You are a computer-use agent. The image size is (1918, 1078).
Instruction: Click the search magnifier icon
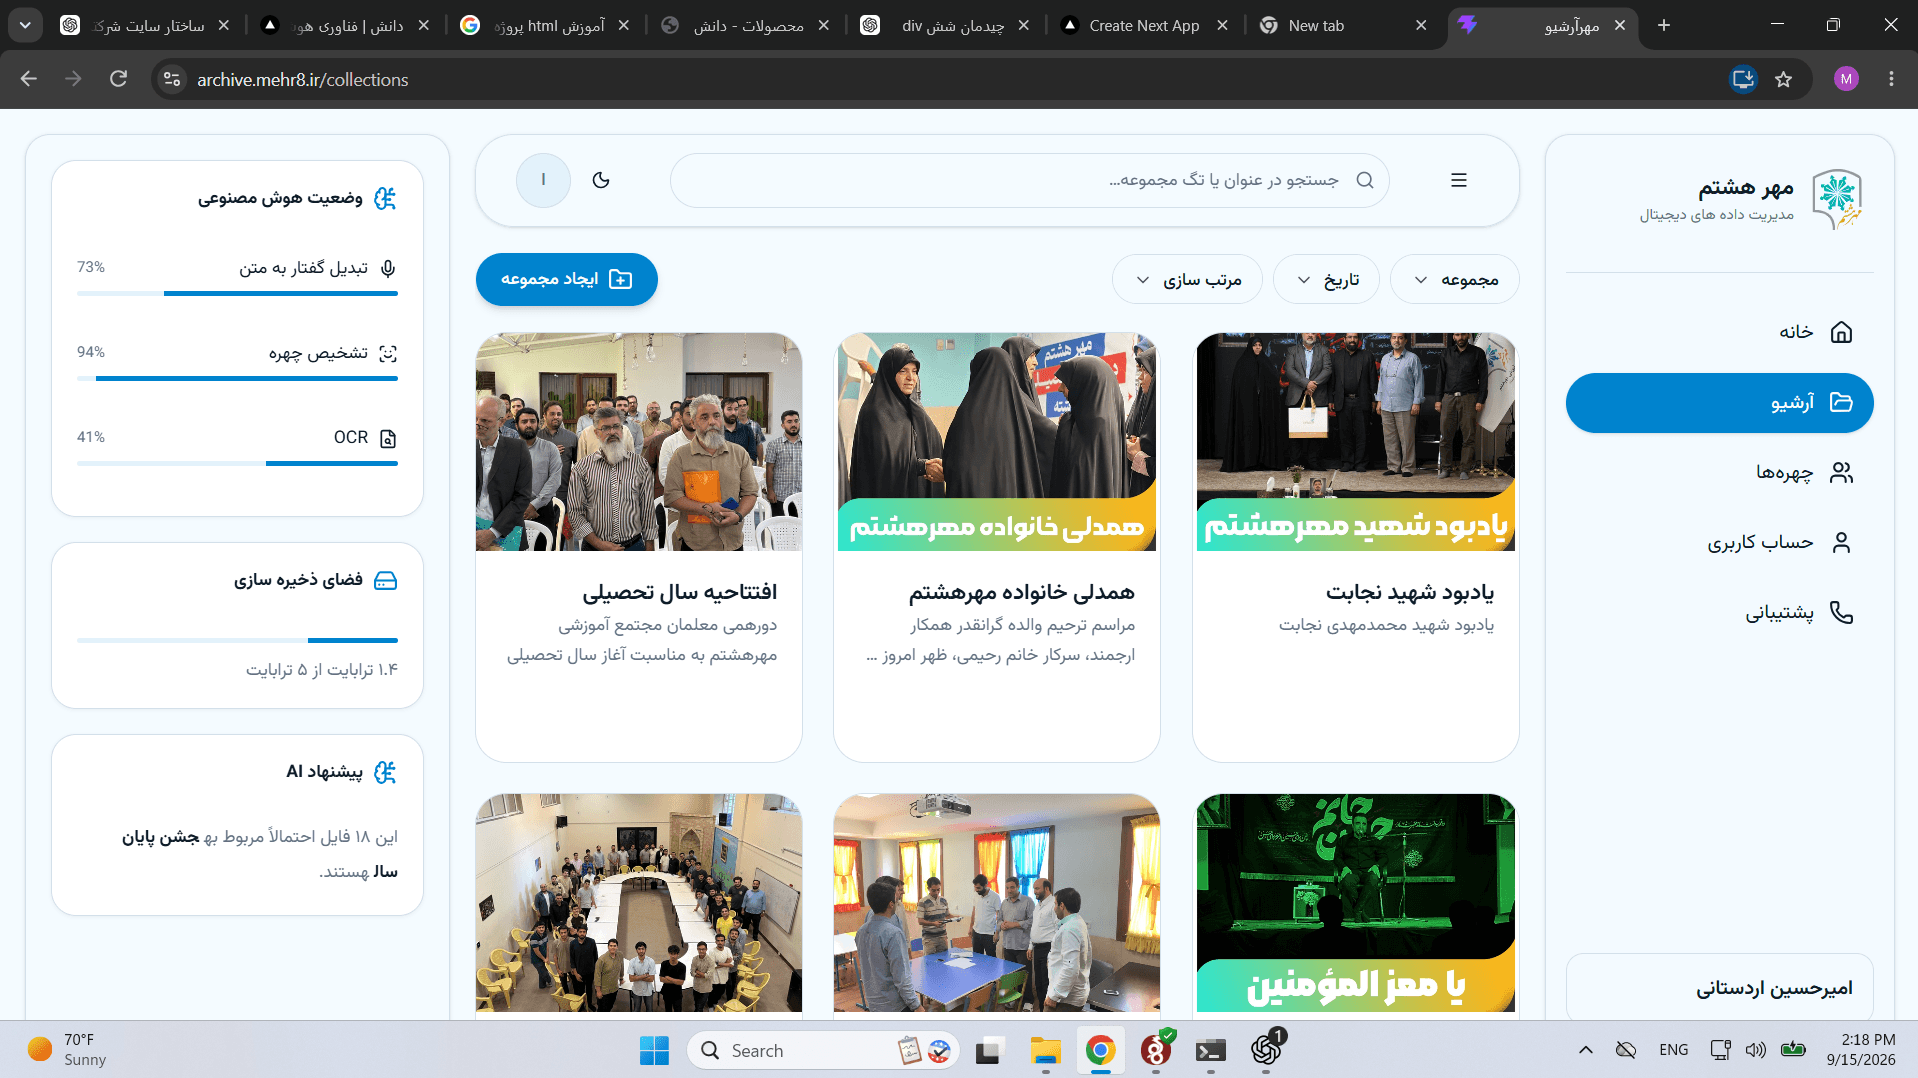click(x=1365, y=180)
